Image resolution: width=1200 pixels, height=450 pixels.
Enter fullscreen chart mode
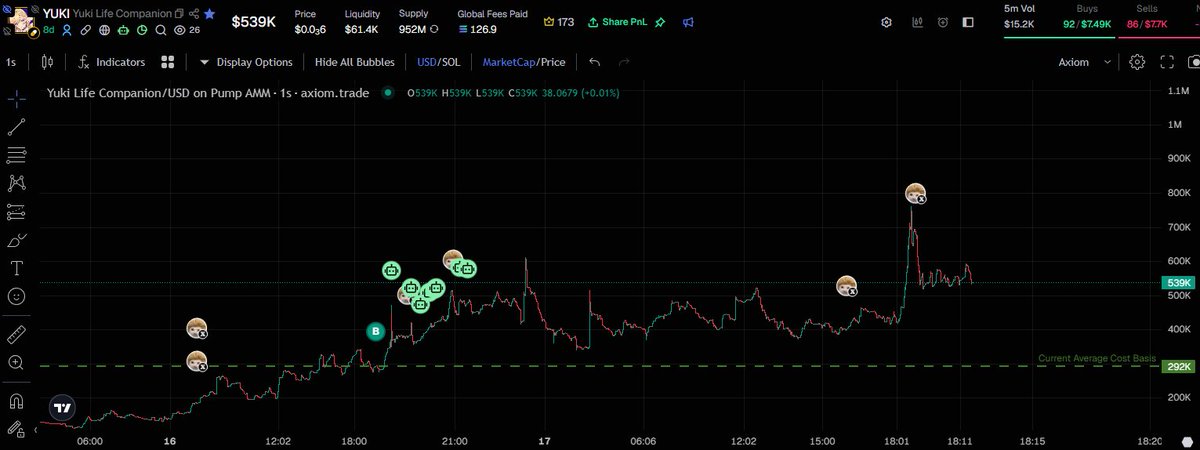click(x=1166, y=62)
